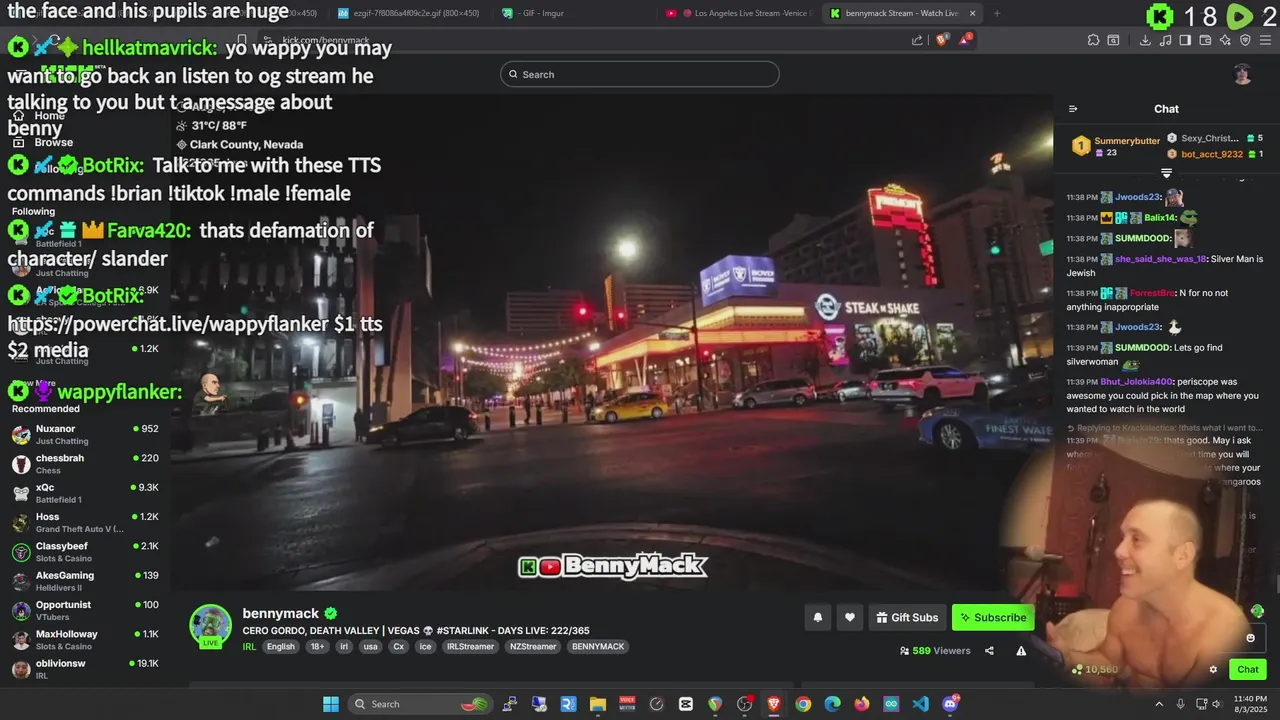
Task: Click the bennymack channel avatar
Action: point(211,626)
